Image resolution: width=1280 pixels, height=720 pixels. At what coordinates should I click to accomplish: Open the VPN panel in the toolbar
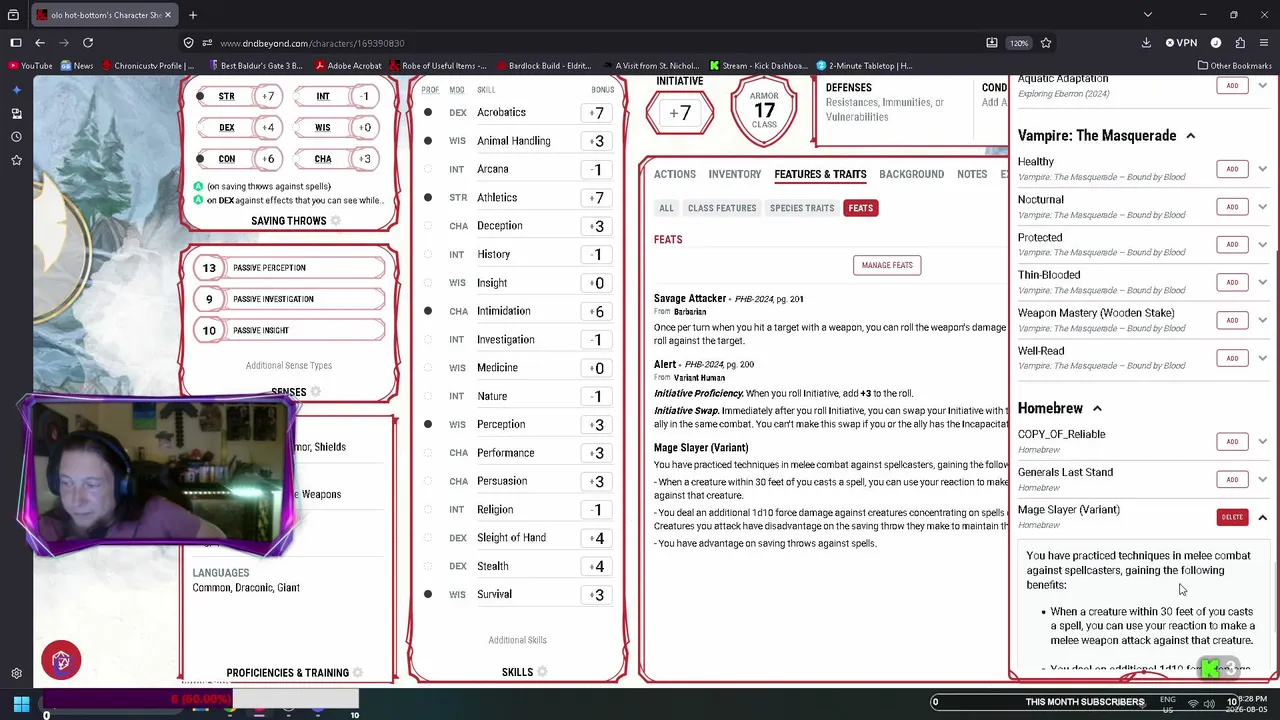point(1181,43)
